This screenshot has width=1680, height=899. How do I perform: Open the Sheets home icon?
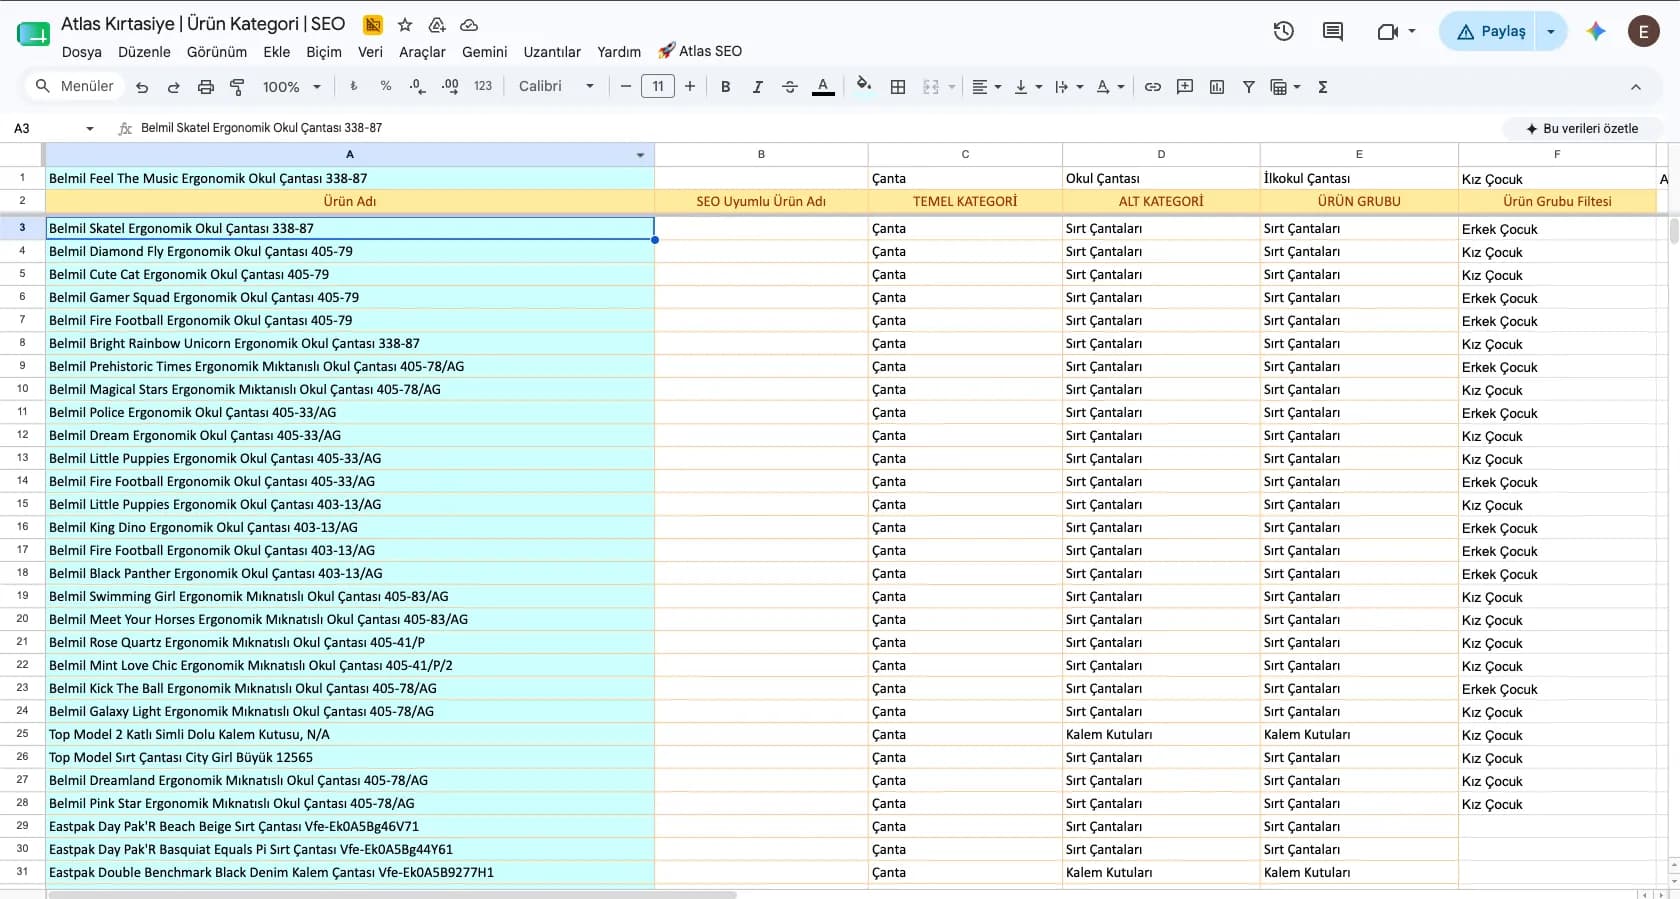coord(33,34)
